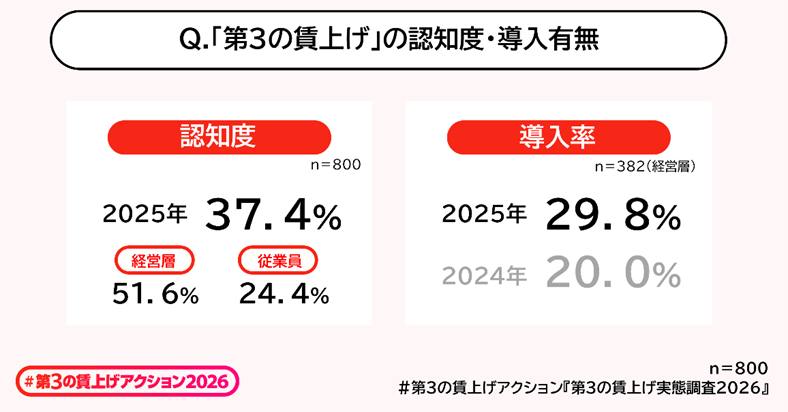Select the 2025年 label beside 29.8%
The width and height of the screenshot is (788, 412).
484,215
